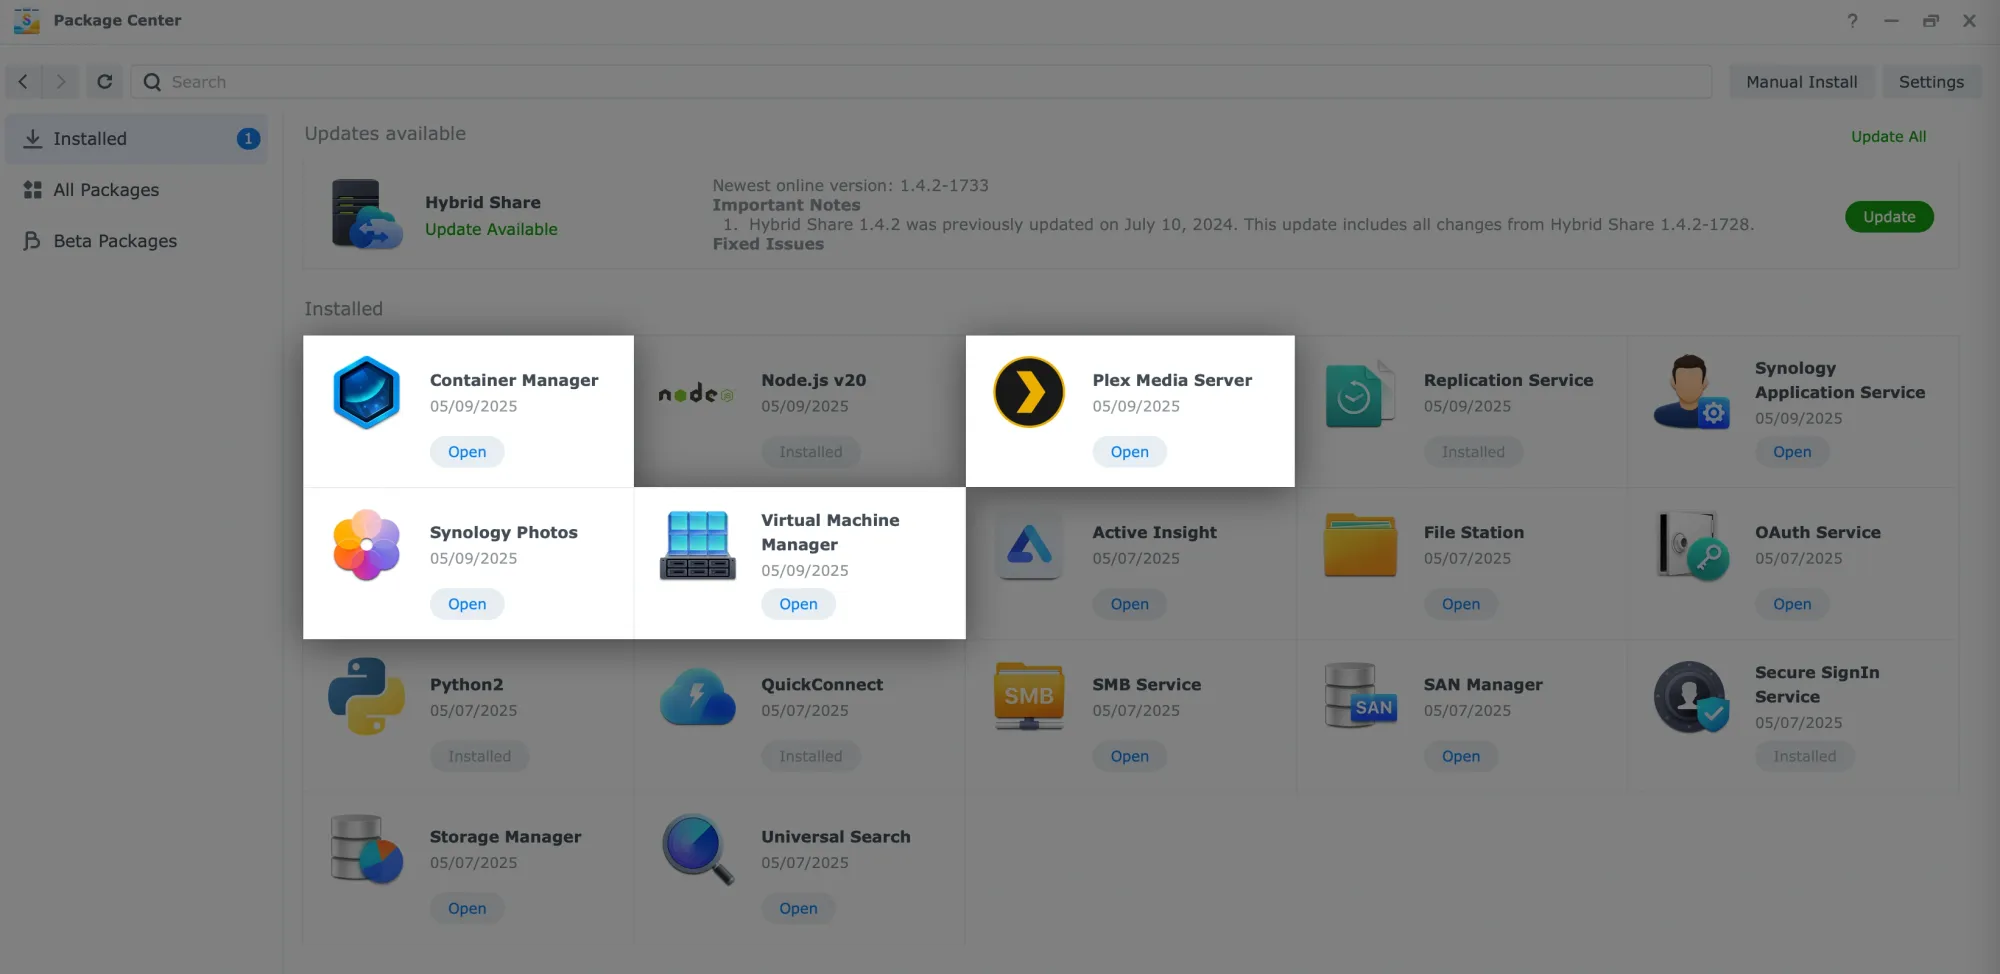Click Installed status under Python2

479,756
